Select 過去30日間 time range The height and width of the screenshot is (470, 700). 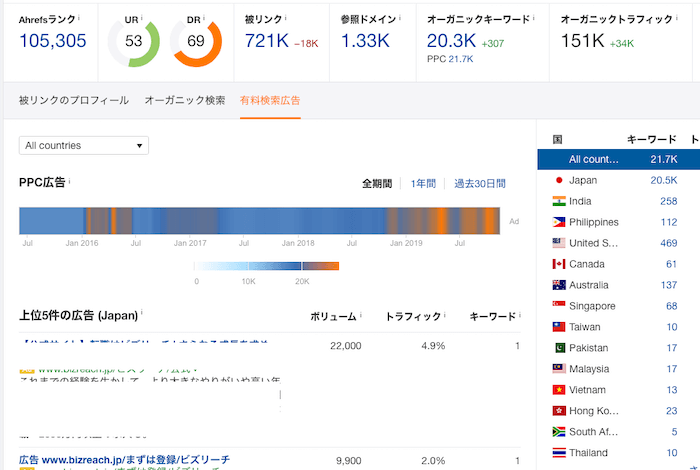[479, 183]
